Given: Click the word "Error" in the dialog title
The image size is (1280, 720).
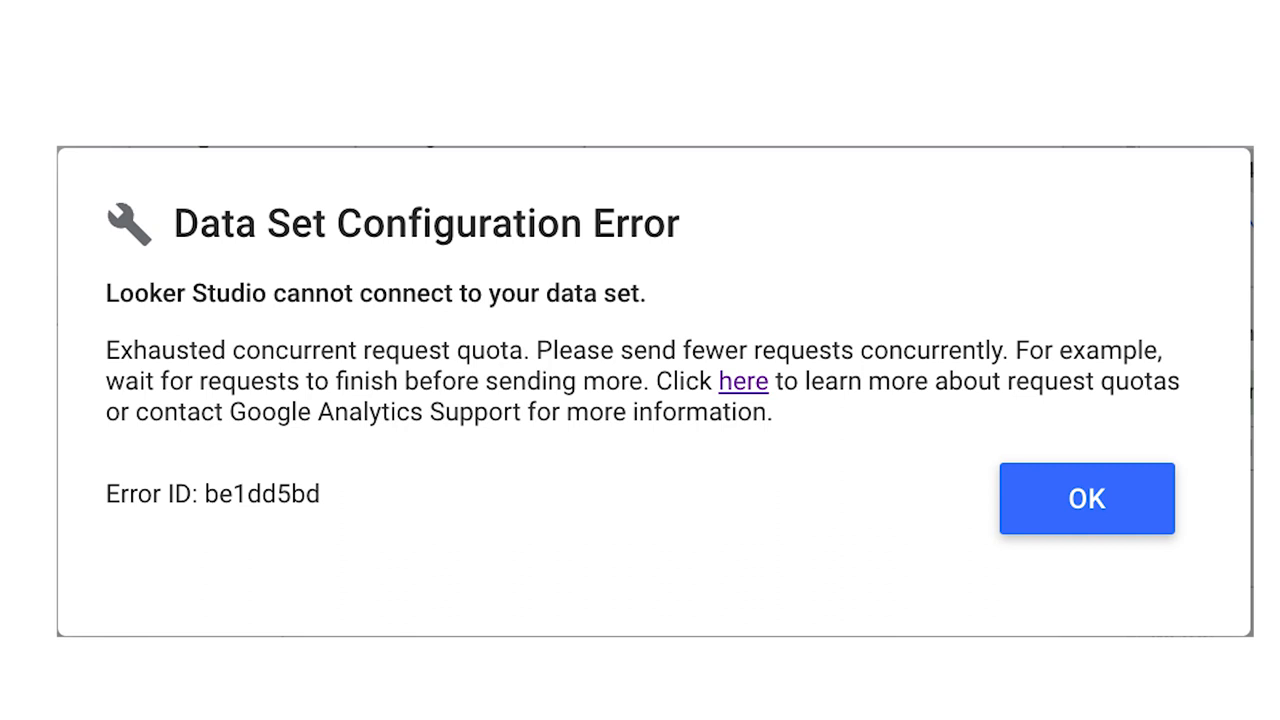Looking at the screenshot, I should point(636,223).
